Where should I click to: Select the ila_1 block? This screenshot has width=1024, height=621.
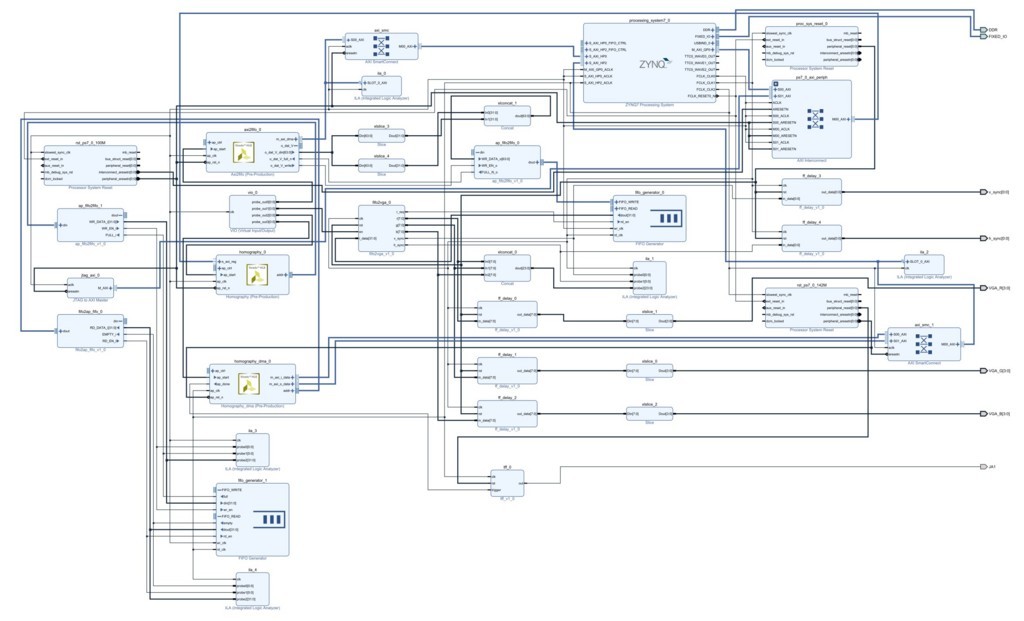[650, 278]
